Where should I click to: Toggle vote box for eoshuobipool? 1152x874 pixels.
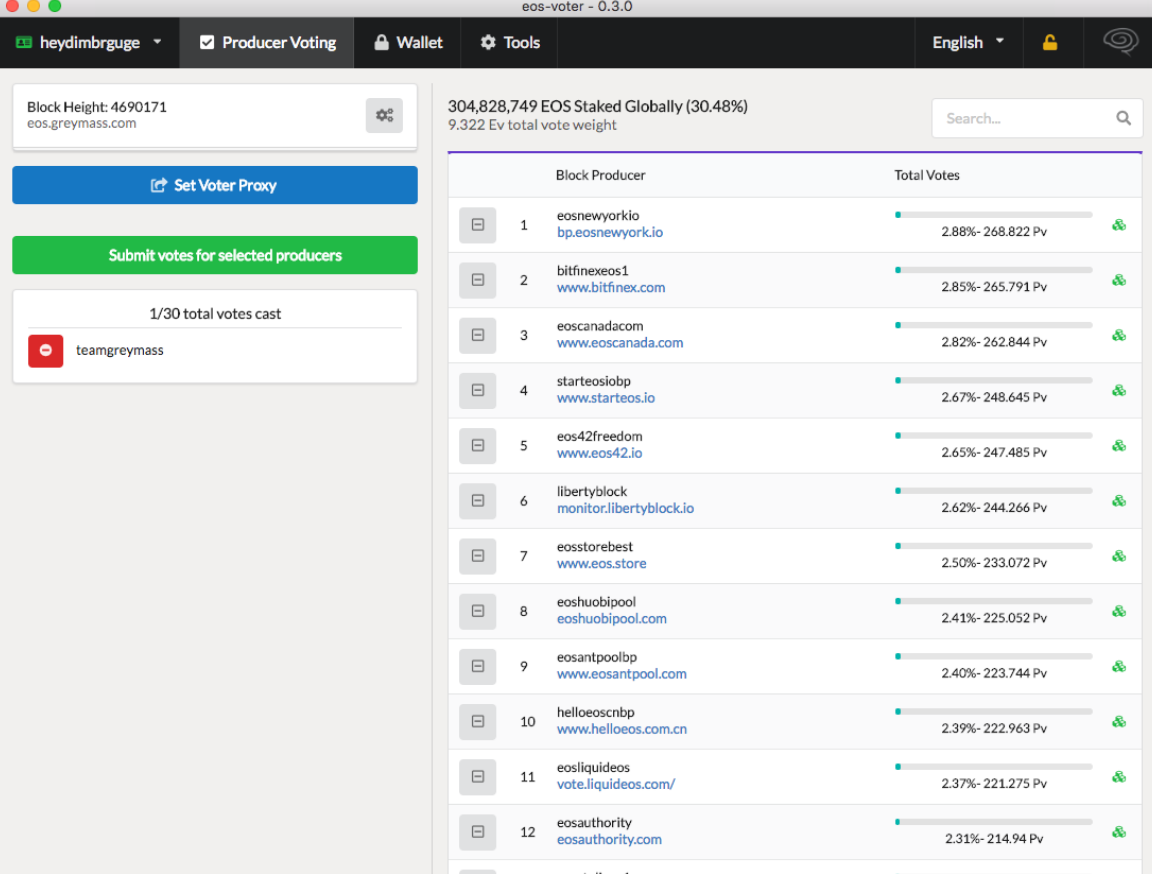478,611
